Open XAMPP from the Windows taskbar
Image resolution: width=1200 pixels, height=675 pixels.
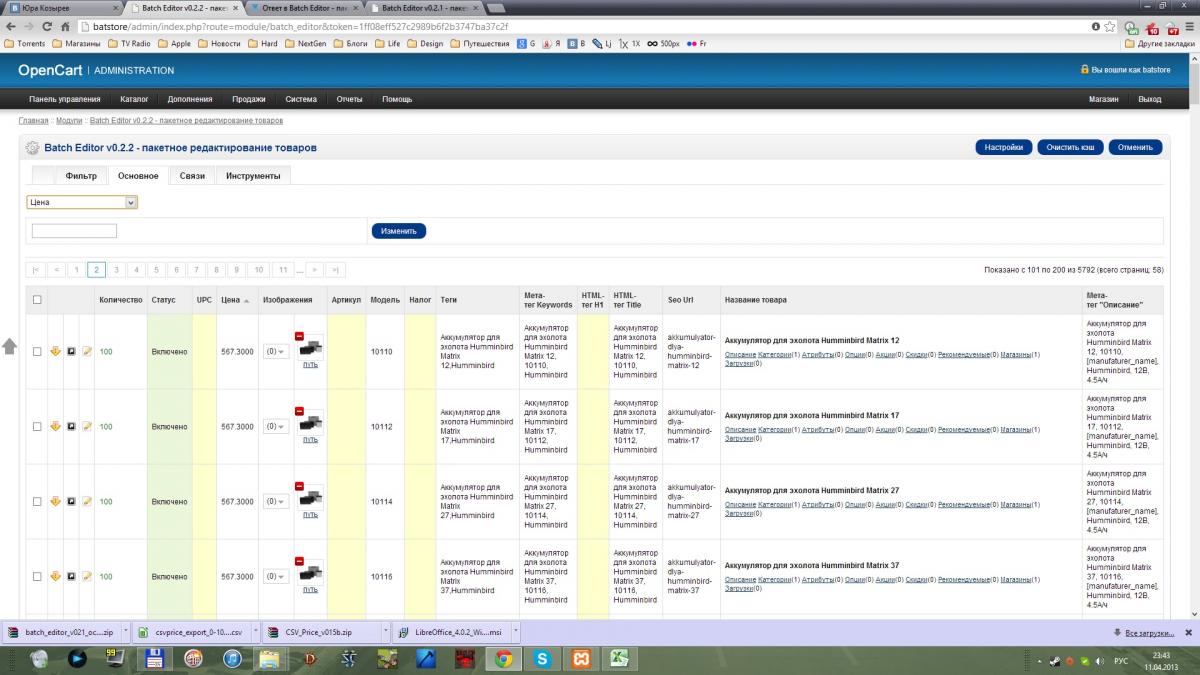pos(581,658)
